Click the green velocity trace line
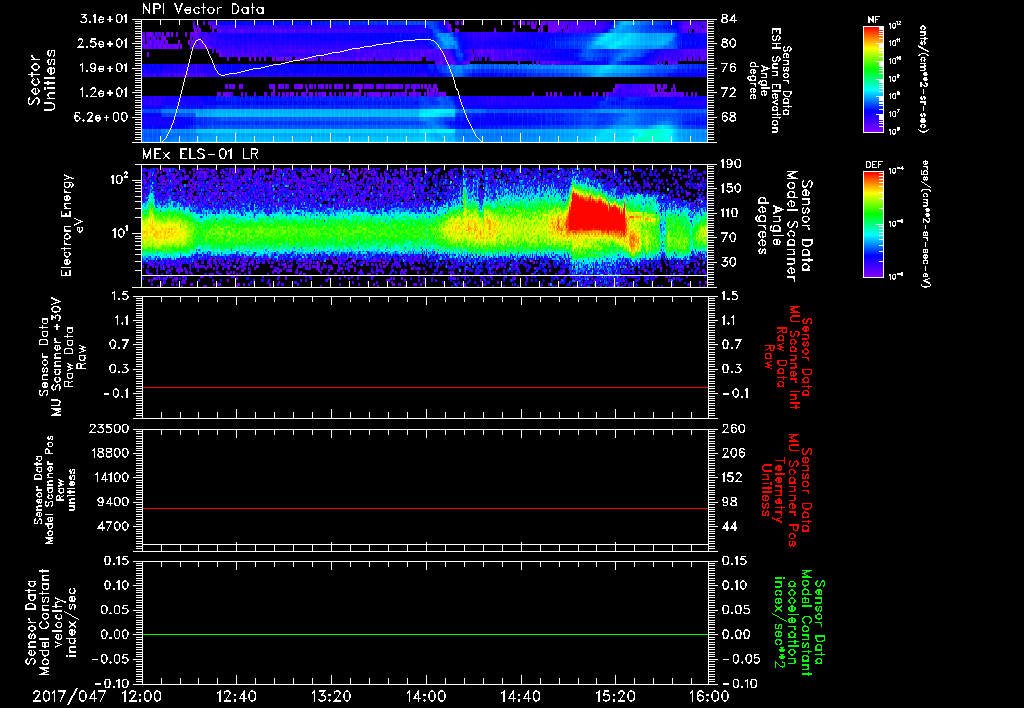The image size is (1024, 708). pos(425,634)
